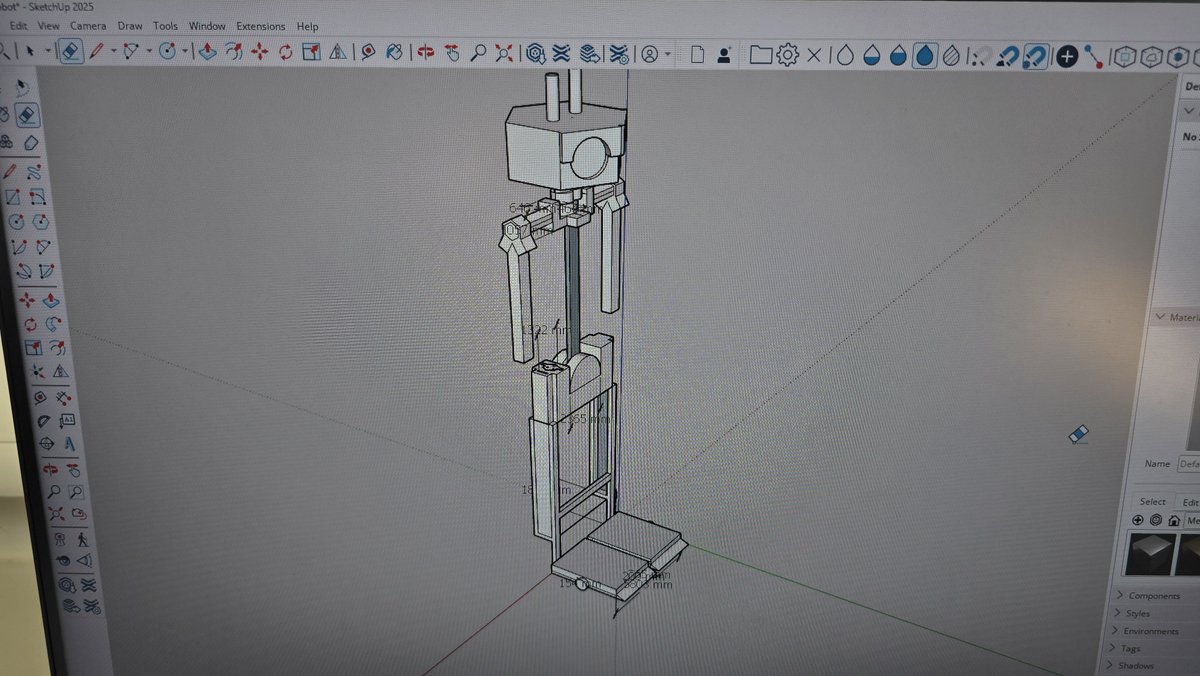Select the 3D Text tool in the left toolbar

pos(69,442)
